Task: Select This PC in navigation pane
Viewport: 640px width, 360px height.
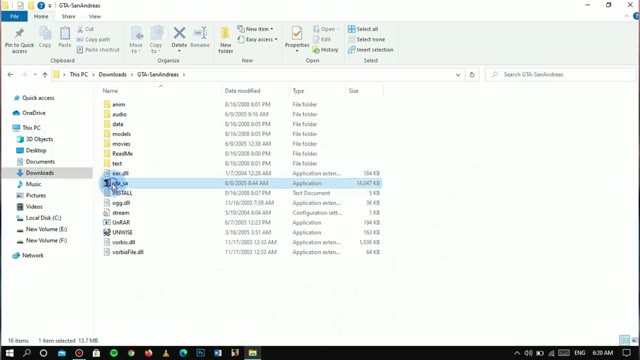Action: coord(27,128)
